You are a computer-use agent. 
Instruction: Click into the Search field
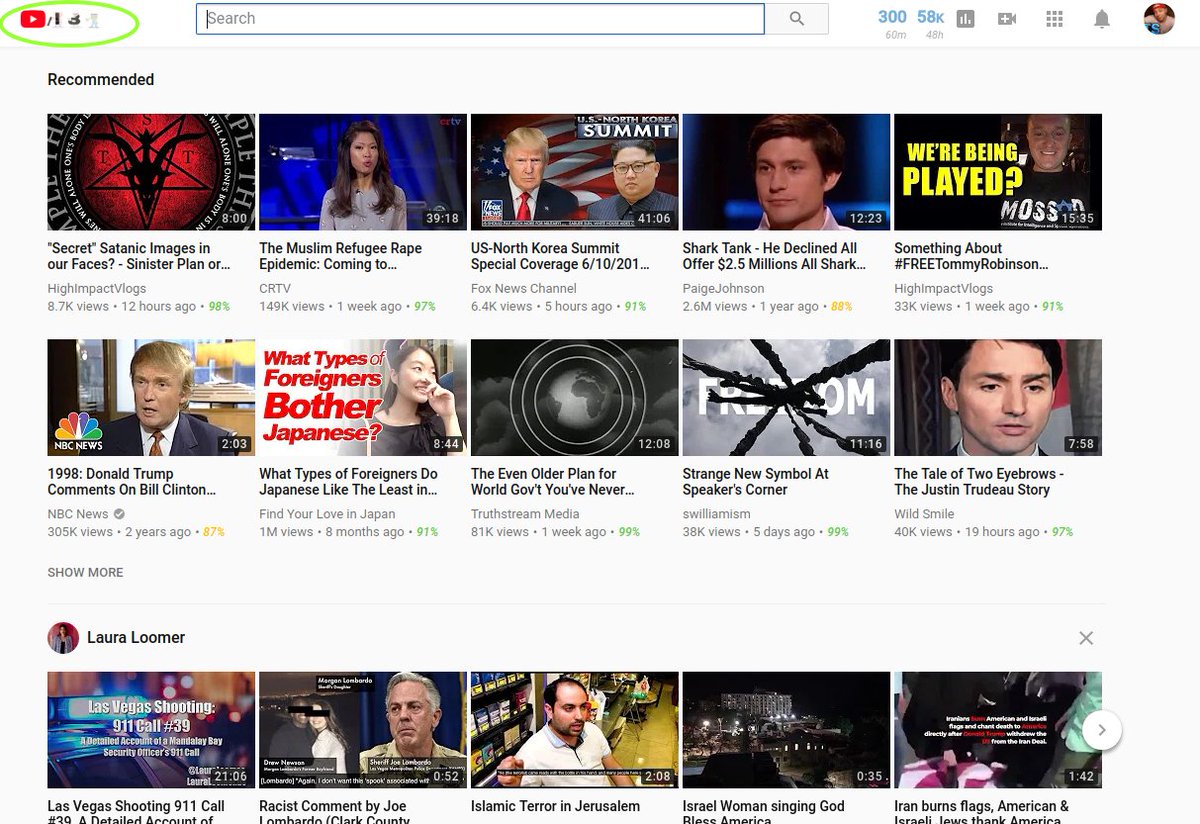[480, 18]
